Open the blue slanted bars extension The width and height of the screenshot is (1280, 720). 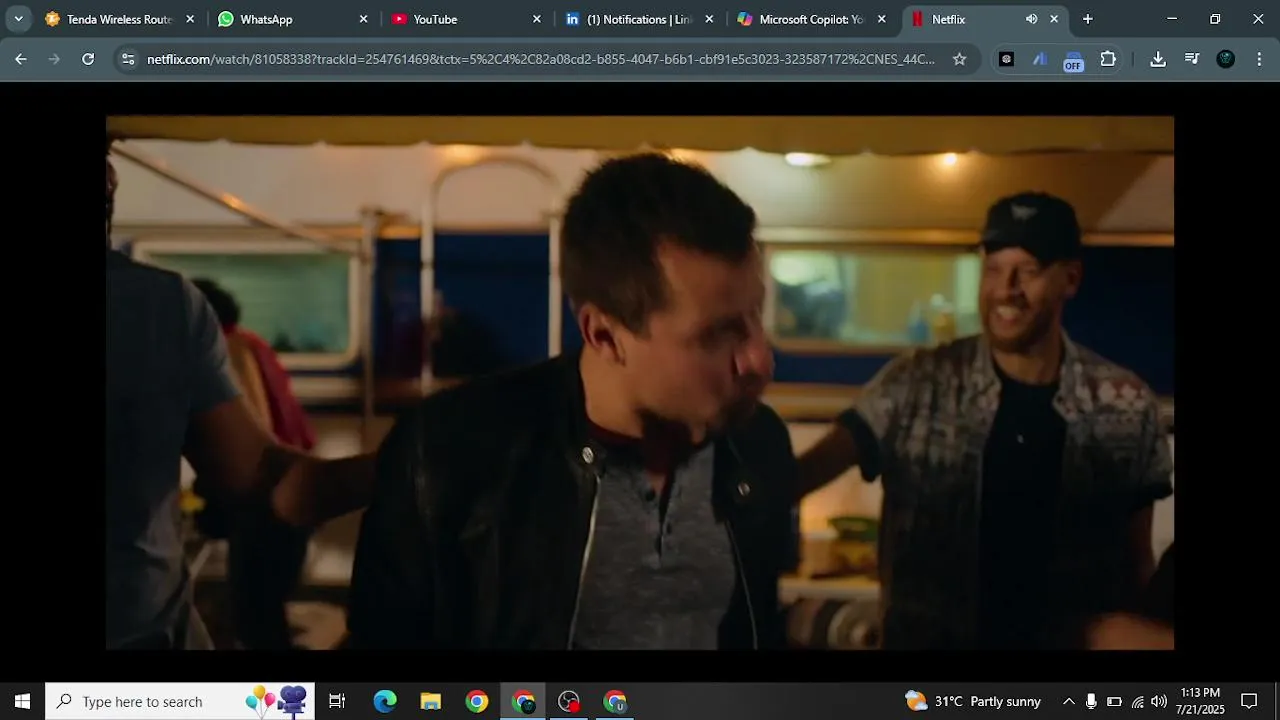click(1040, 59)
